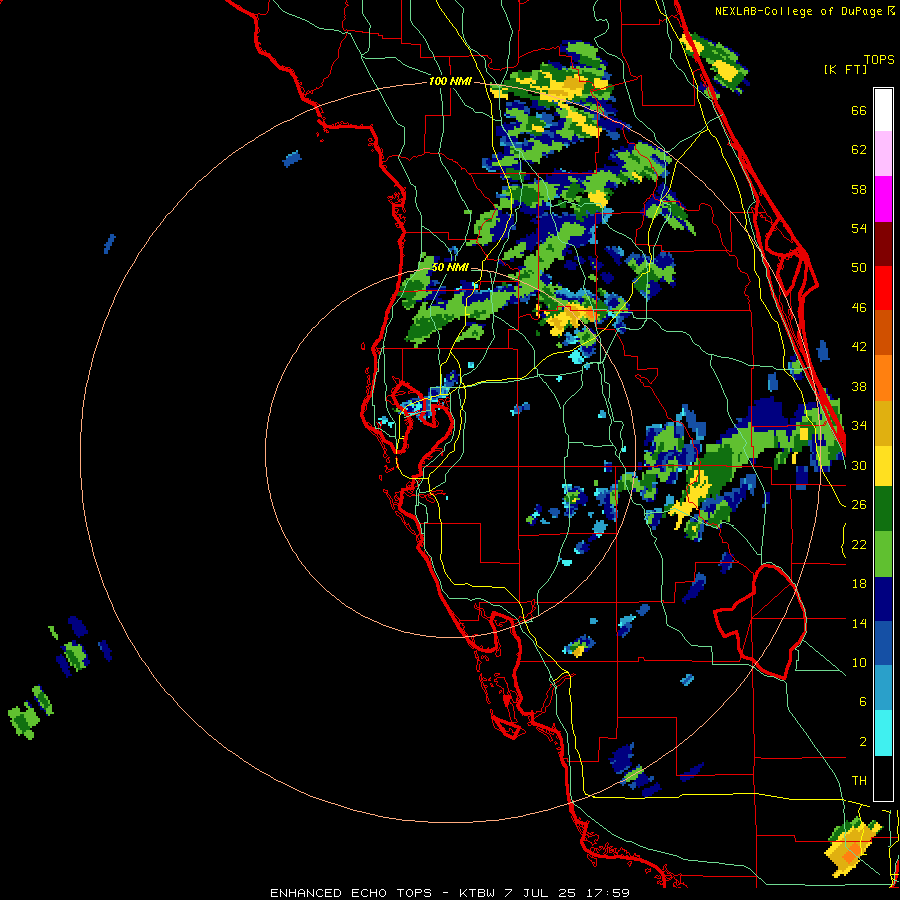Pick the dark maroon swatch on the scale
The height and width of the screenshot is (900, 900).
(x=883, y=243)
